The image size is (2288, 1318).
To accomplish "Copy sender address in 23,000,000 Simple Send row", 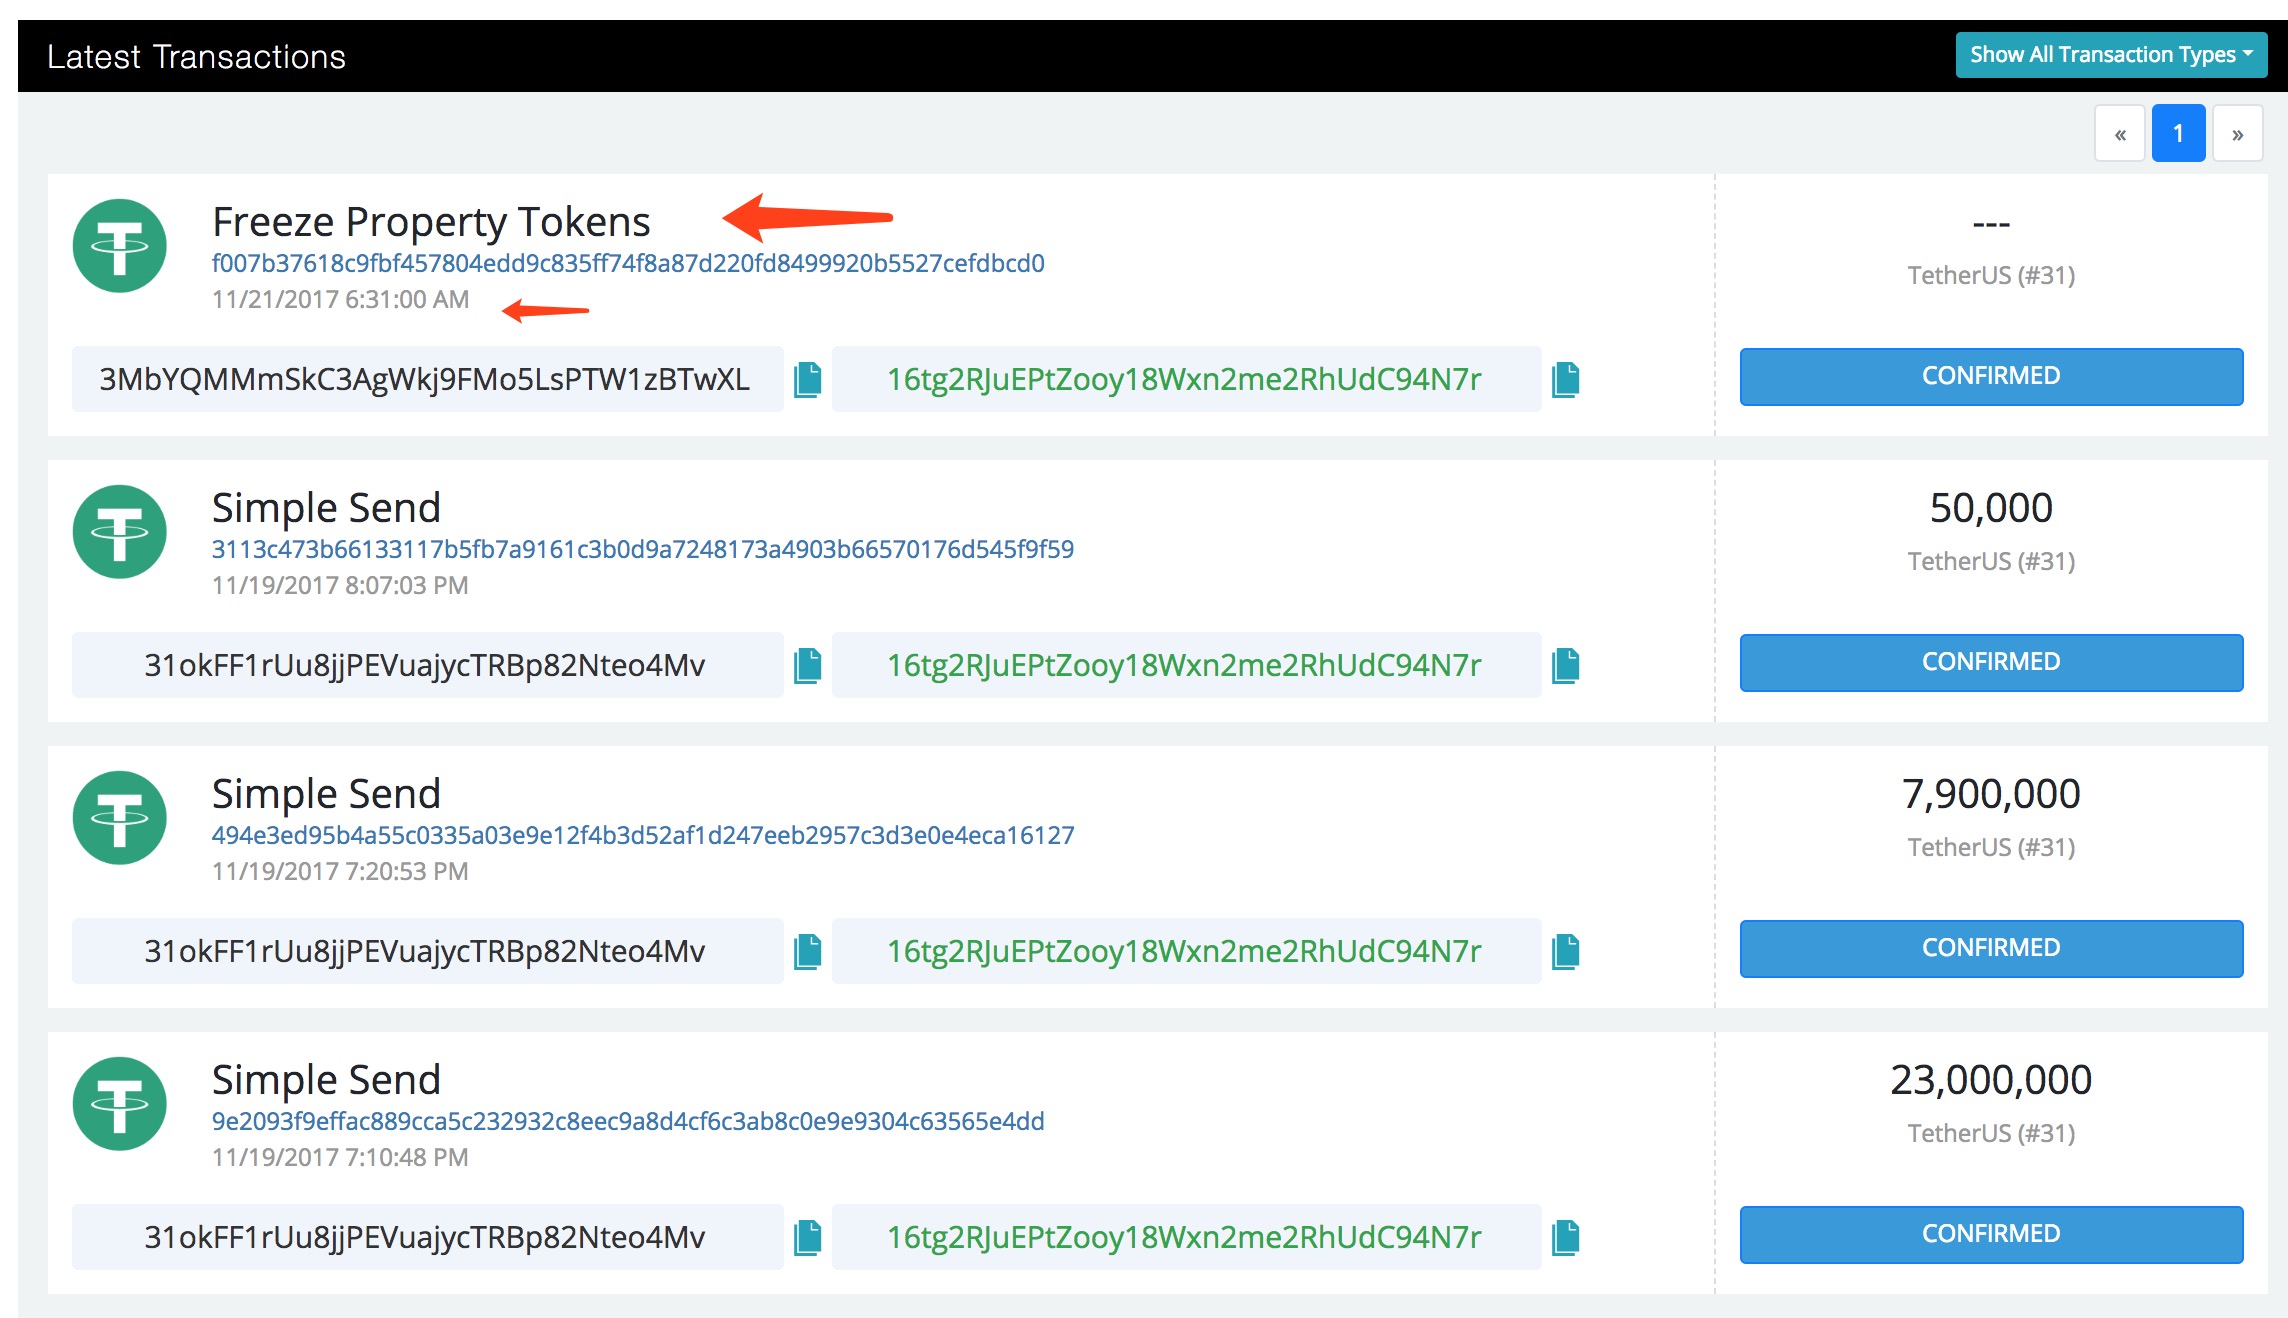I will tap(807, 1238).
